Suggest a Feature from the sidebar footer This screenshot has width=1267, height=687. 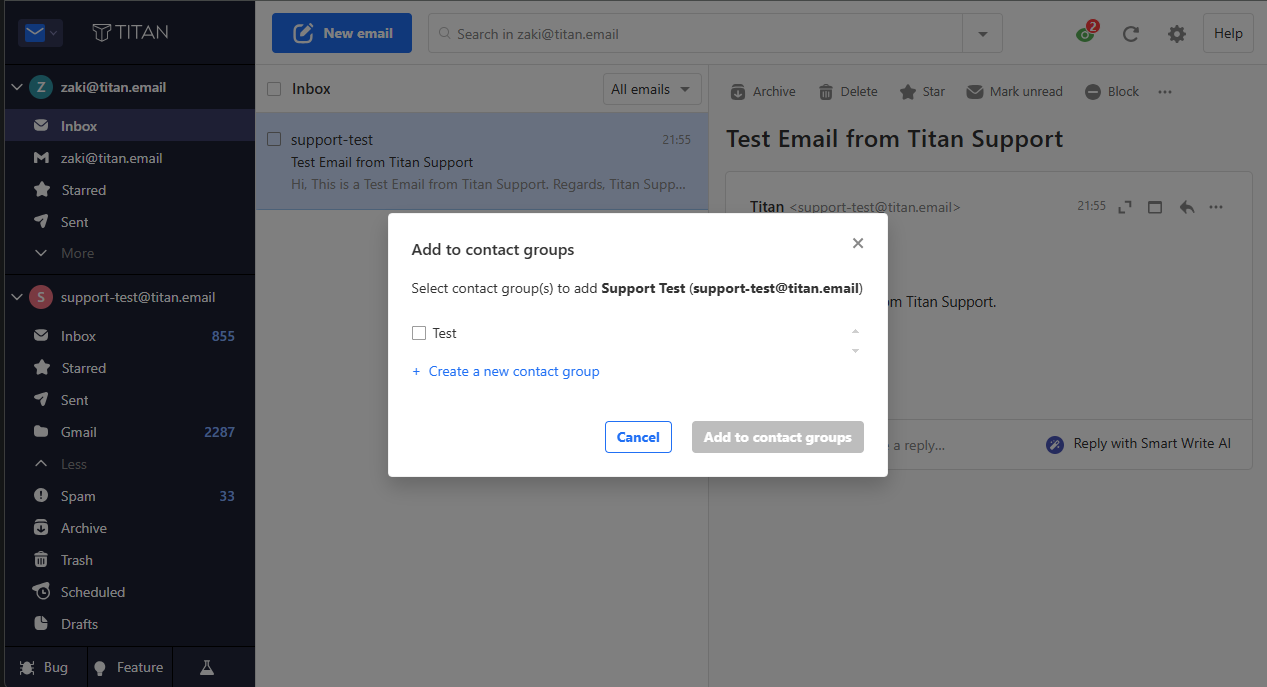click(129, 667)
